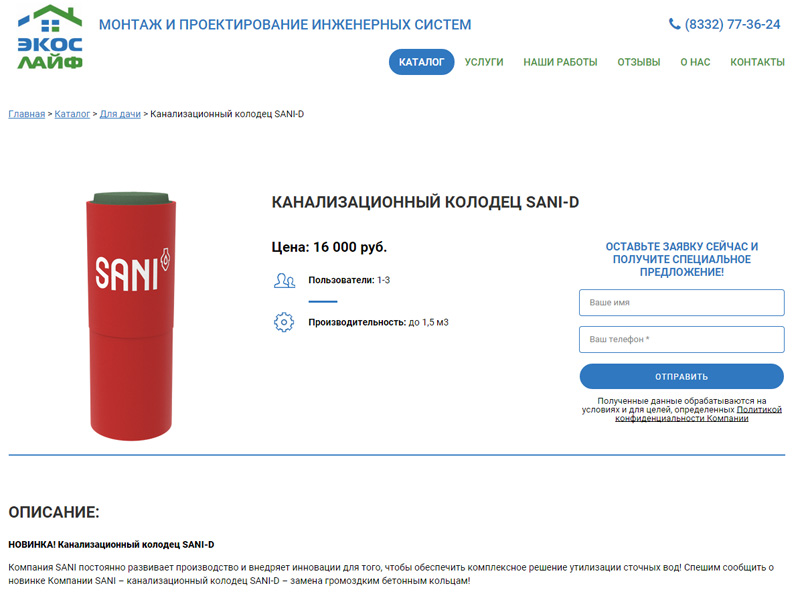Follow the Каталог breadcrumb link
The height and width of the screenshot is (600, 800).
(x=72, y=114)
